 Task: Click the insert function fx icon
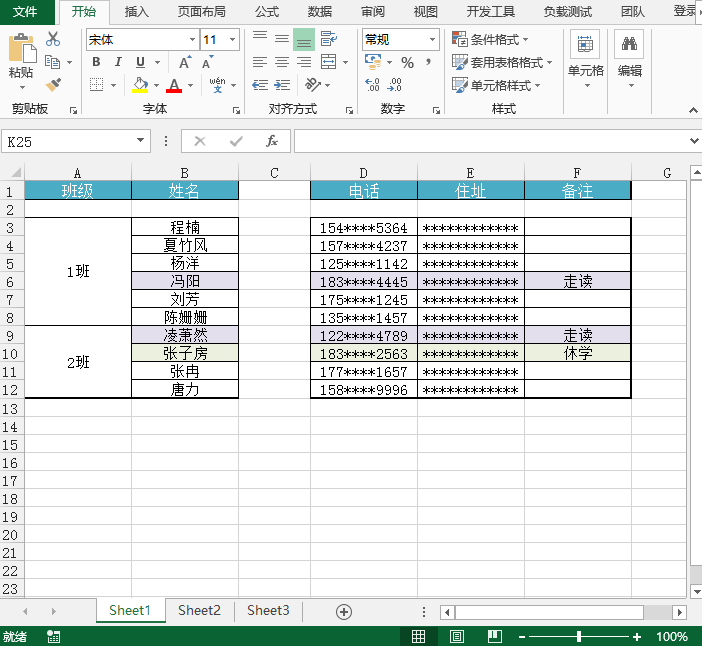[x=272, y=141]
